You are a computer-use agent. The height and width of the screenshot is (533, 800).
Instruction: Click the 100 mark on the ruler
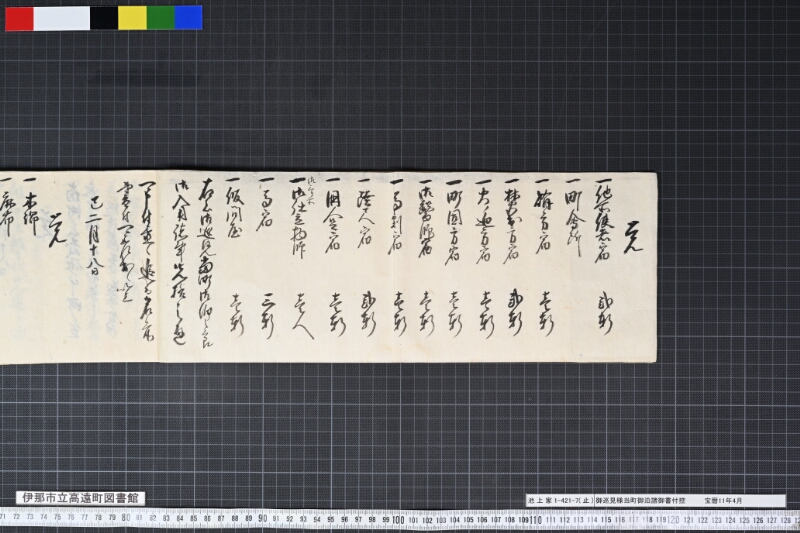click(398, 520)
